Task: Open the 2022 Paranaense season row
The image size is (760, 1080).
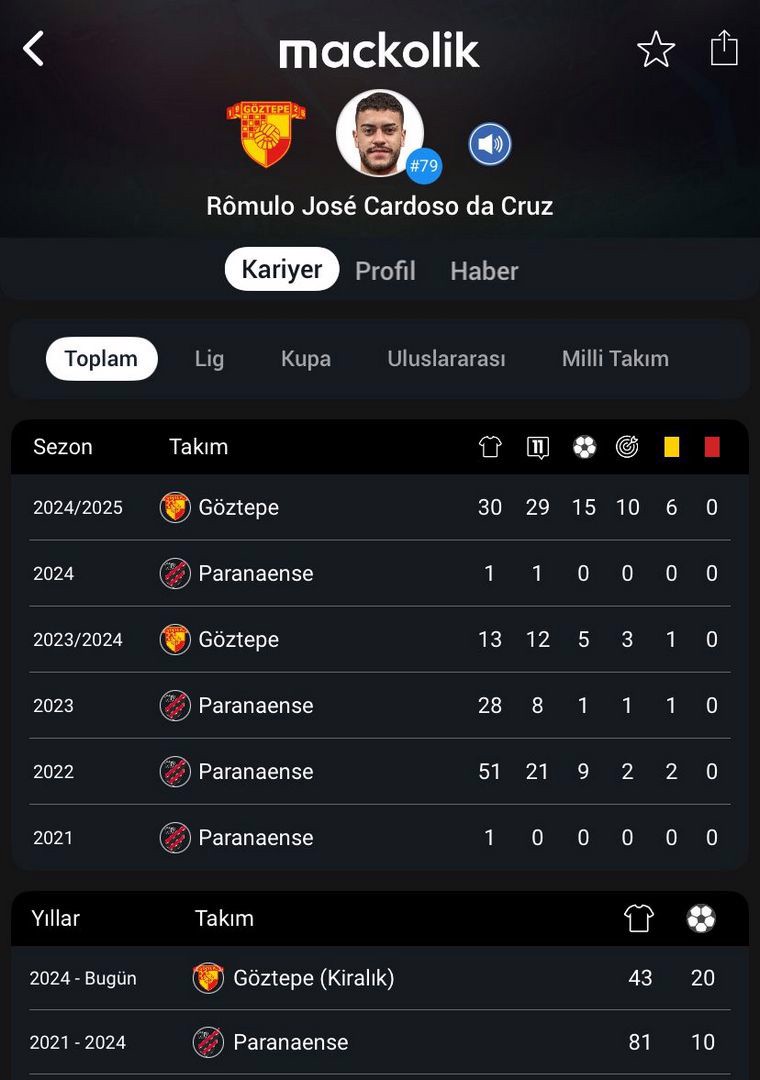Action: pos(380,771)
